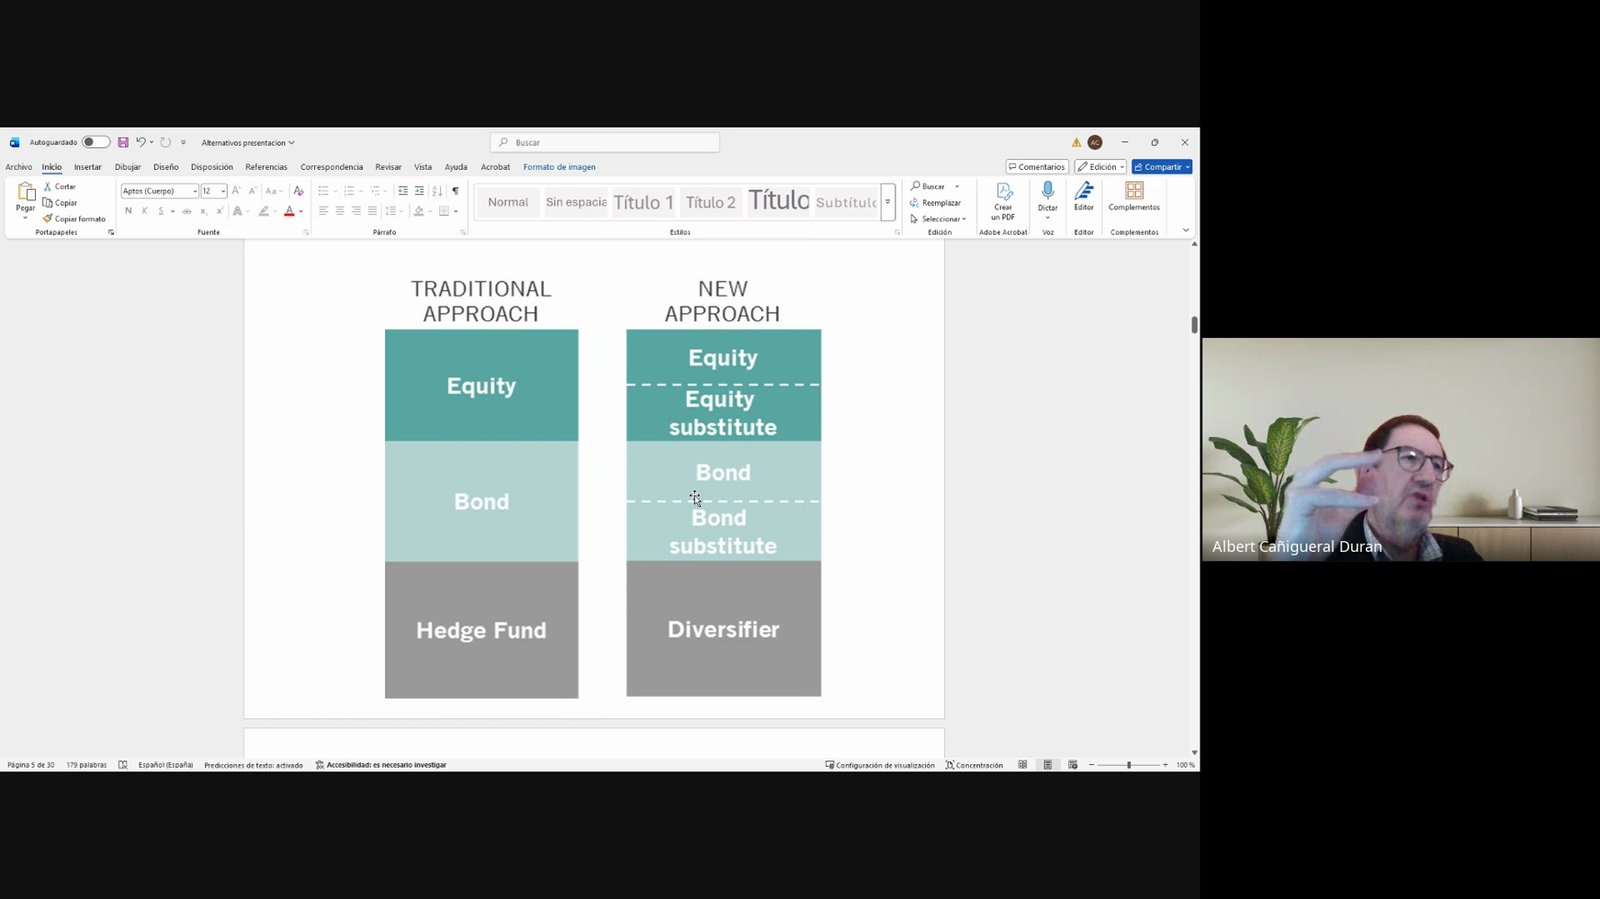Switch to the Formato de imagen tab
This screenshot has width=1600, height=899.
pyautogui.click(x=559, y=167)
